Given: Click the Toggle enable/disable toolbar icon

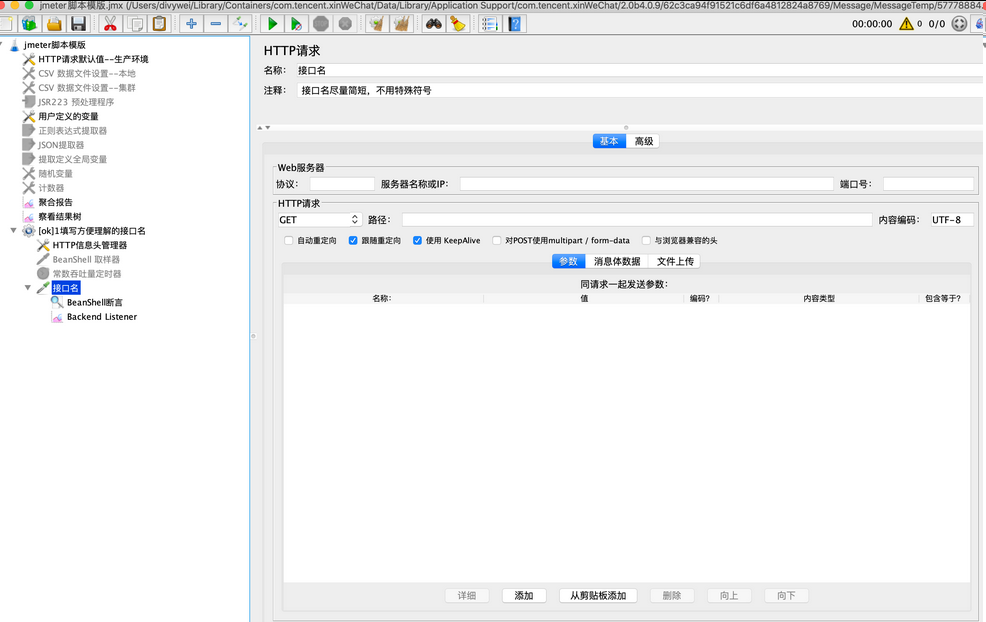Looking at the screenshot, I should (x=240, y=24).
